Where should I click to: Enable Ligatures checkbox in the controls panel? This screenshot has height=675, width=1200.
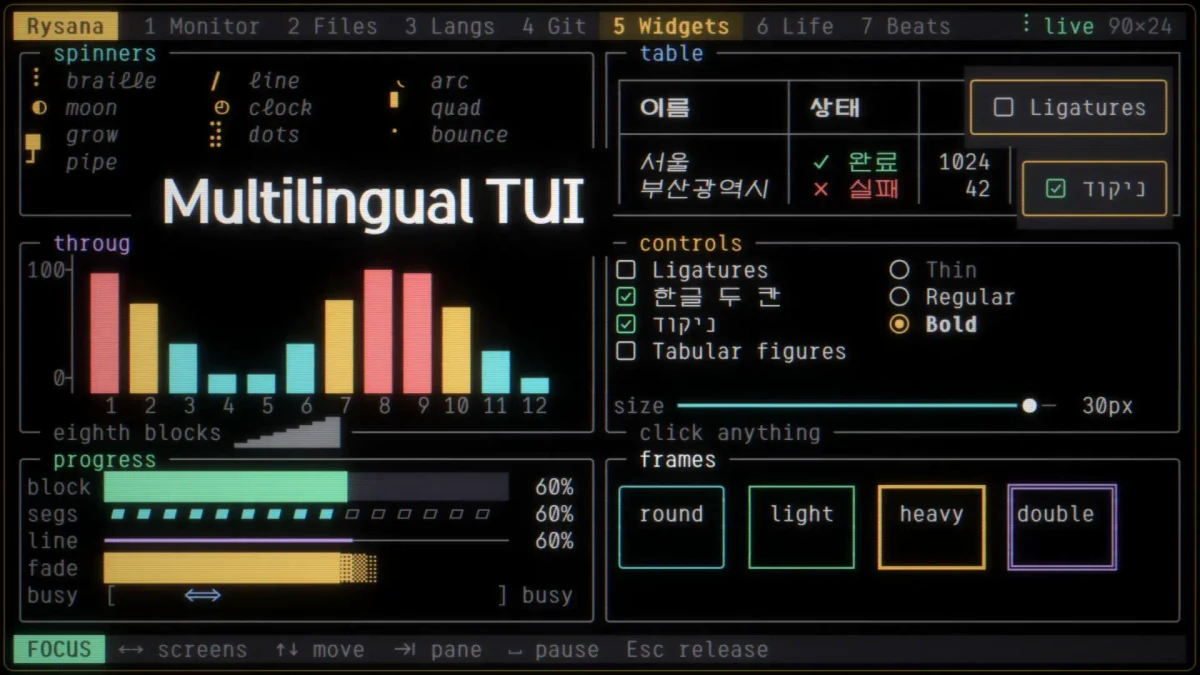pyautogui.click(x=626, y=269)
